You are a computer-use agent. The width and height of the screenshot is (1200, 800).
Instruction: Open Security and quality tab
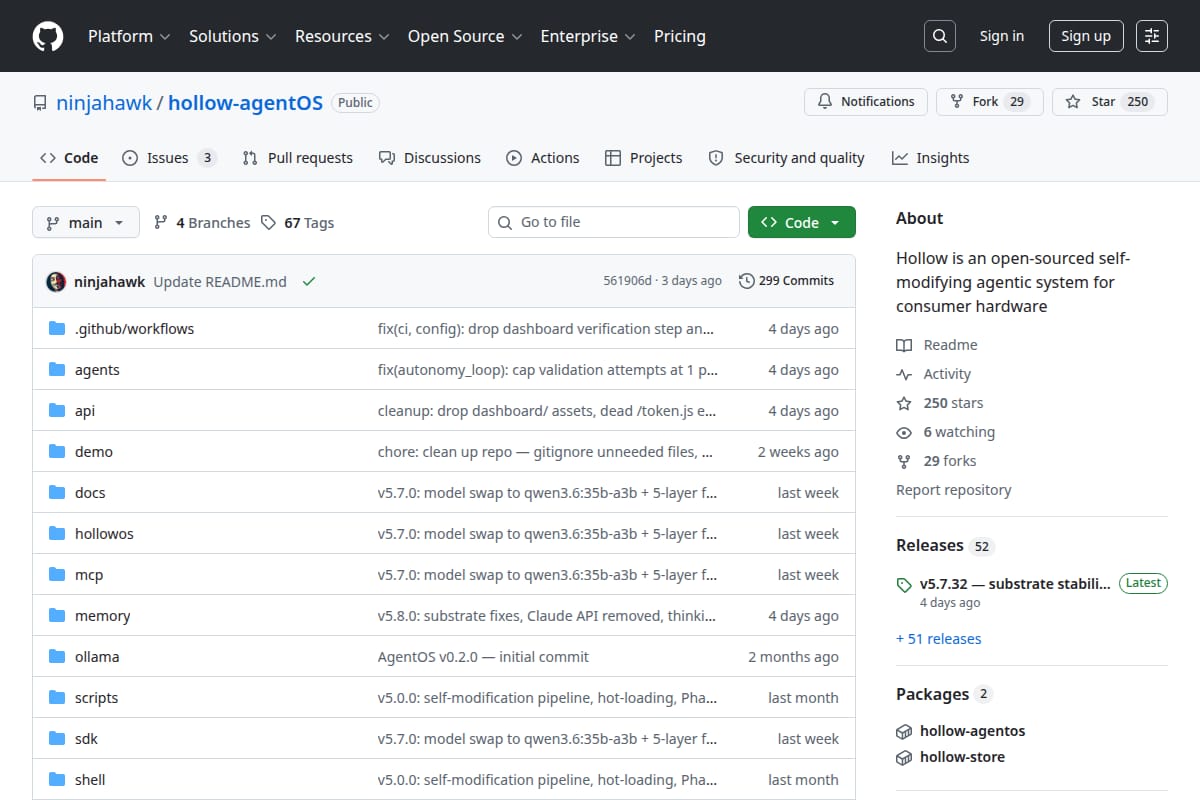(x=787, y=158)
